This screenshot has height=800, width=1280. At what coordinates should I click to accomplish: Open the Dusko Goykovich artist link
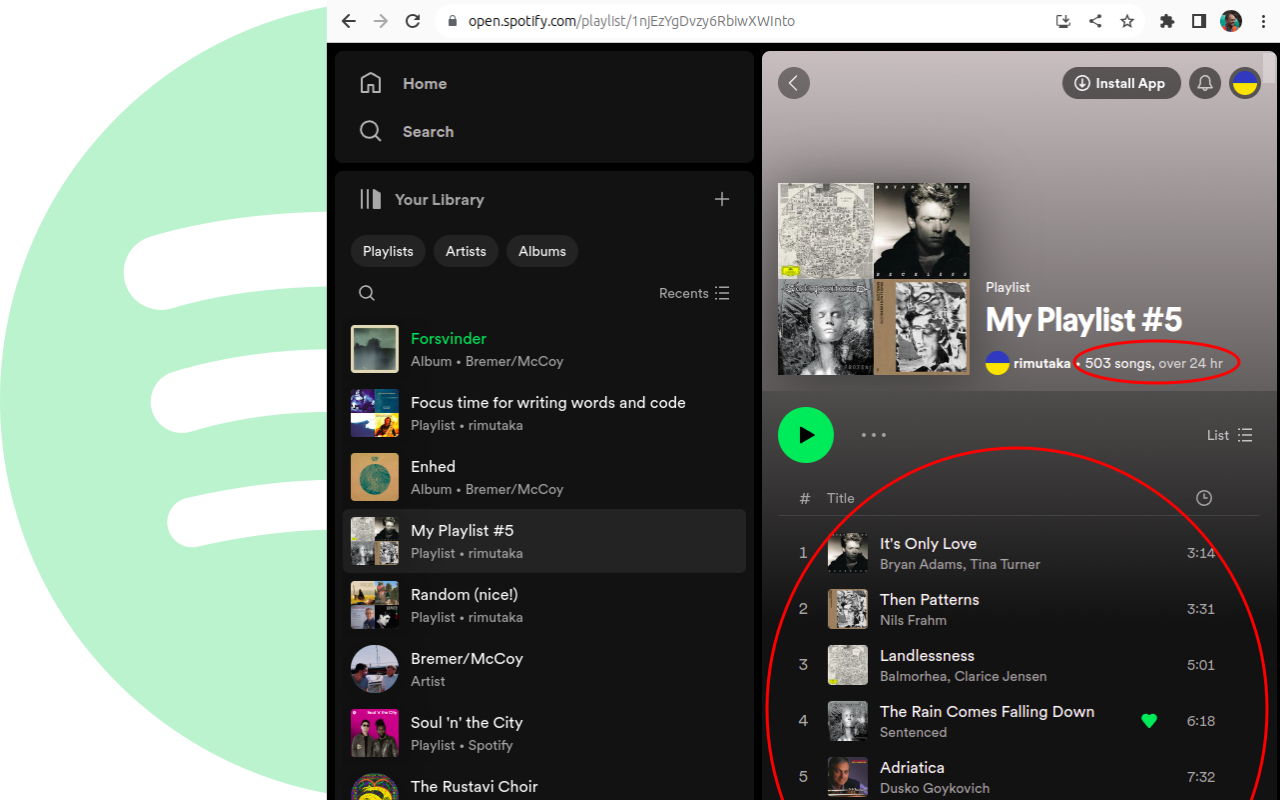[x=935, y=788]
